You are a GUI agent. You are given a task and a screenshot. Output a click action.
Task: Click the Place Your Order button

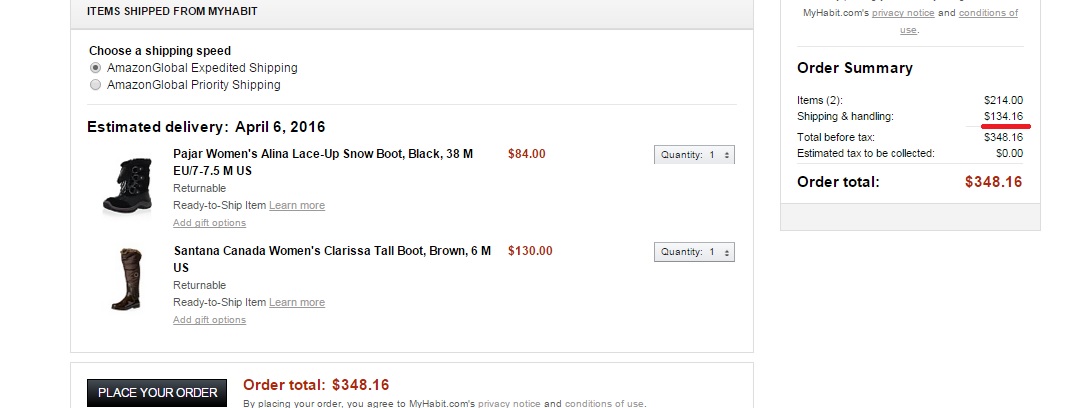(x=157, y=392)
